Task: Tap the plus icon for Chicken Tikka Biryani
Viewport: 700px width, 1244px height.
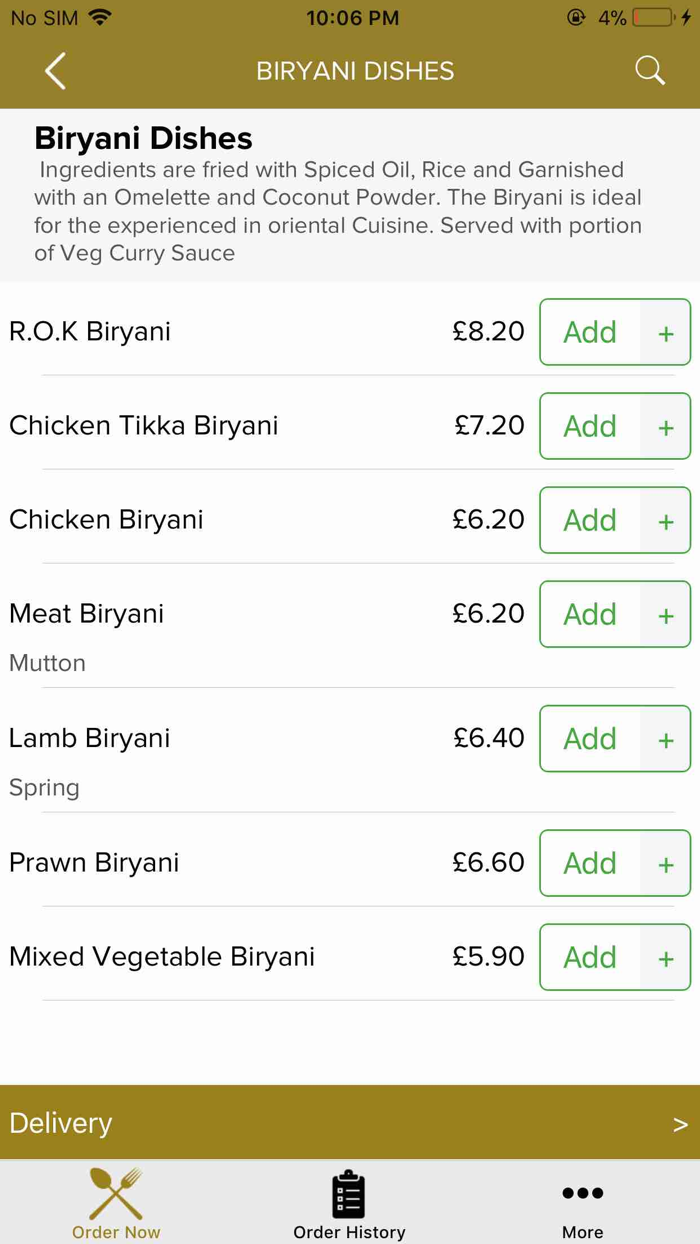Action: pos(666,427)
